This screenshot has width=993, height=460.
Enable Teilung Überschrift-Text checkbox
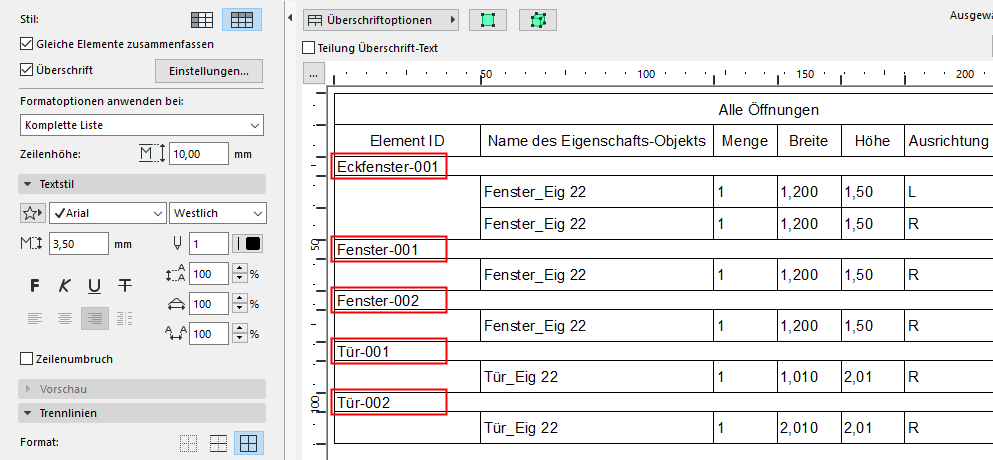coord(309,48)
